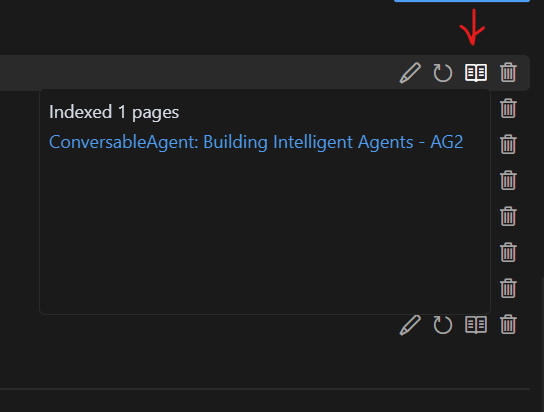Click the 'Indexed 1 pages' heading text
544x412 pixels.
114,112
